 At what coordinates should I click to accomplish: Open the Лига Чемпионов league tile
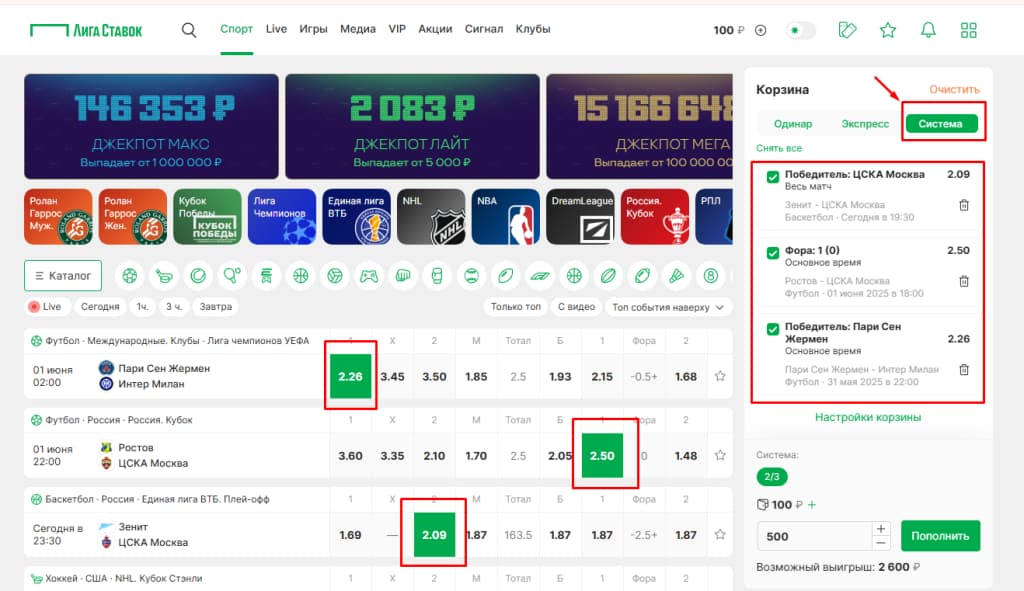tap(281, 217)
